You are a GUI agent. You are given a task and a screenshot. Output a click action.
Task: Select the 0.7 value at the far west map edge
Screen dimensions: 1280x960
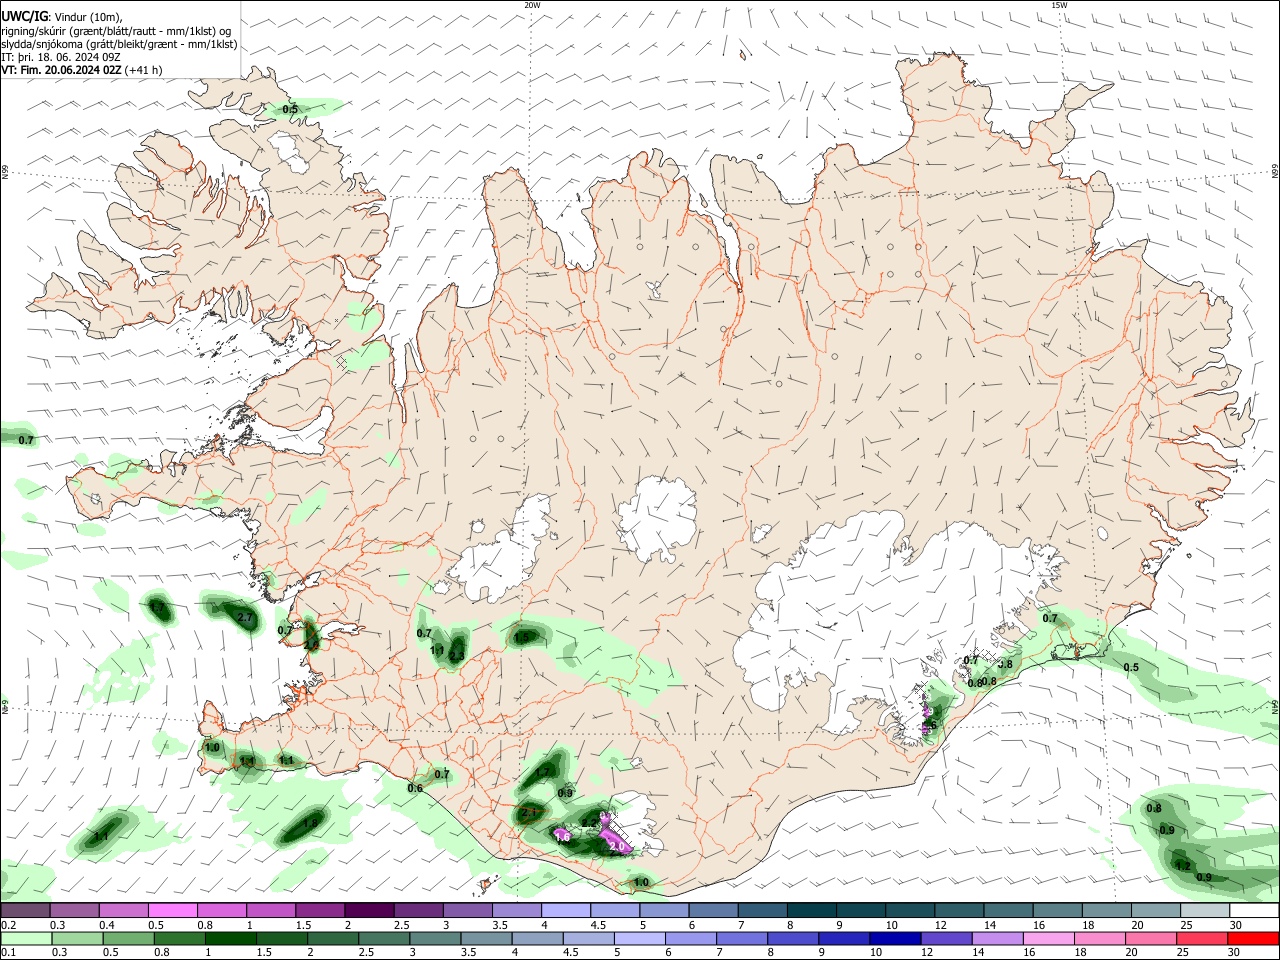pyautogui.click(x=26, y=440)
